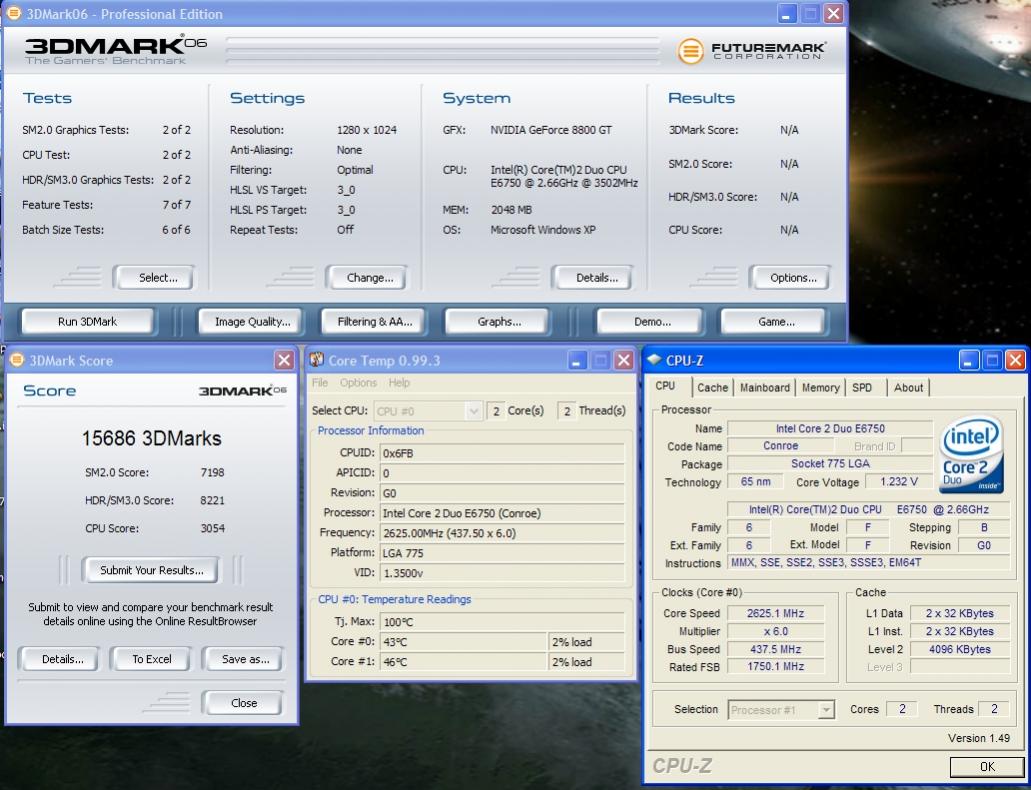Close the CPU-Z window
Viewport: 1031px width, 790px height.
click(1015, 360)
